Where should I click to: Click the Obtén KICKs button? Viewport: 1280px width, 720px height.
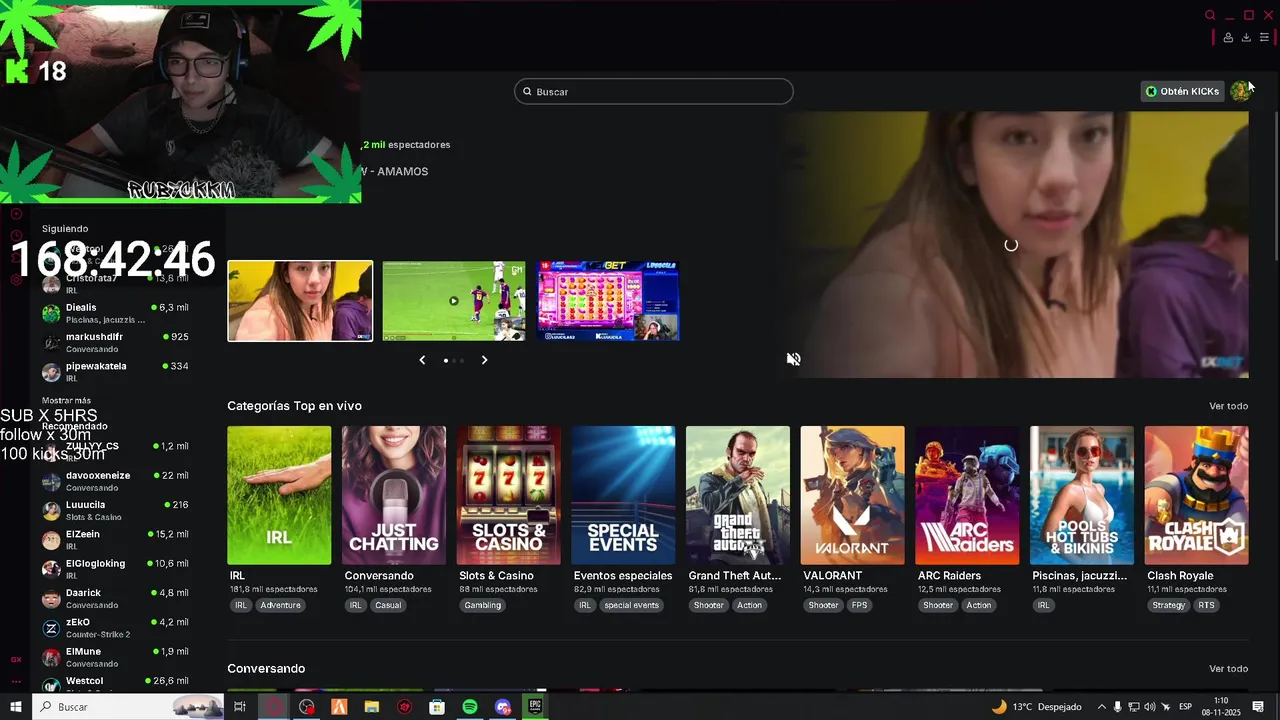pyautogui.click(x=1182, y=91)
